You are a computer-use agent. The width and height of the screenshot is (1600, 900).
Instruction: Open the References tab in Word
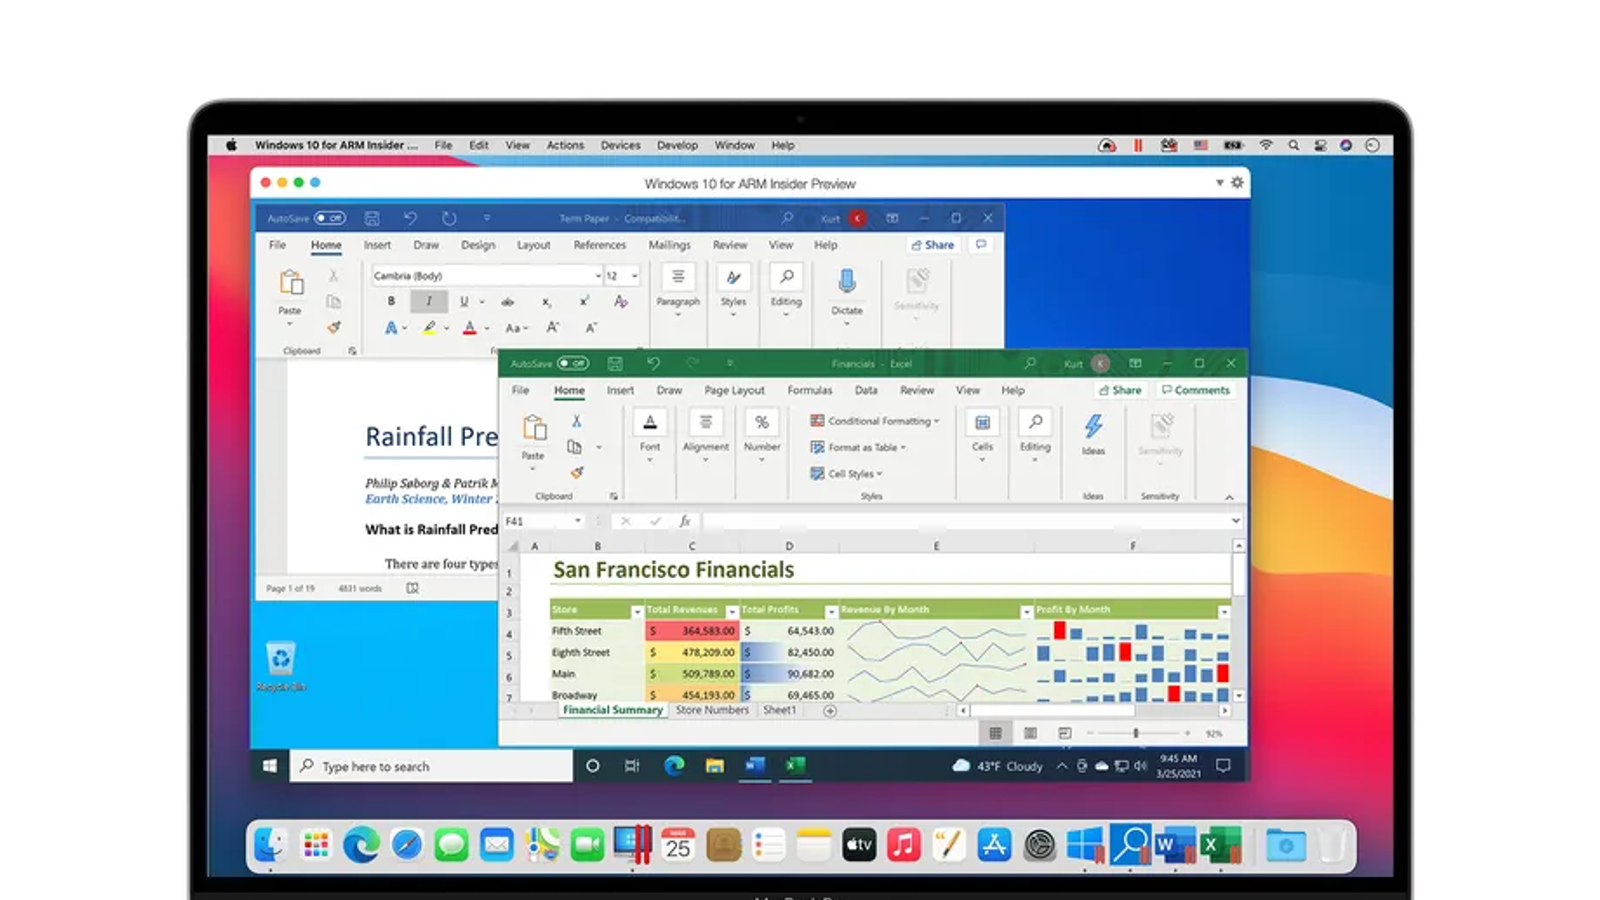click(x=600, y=245)
